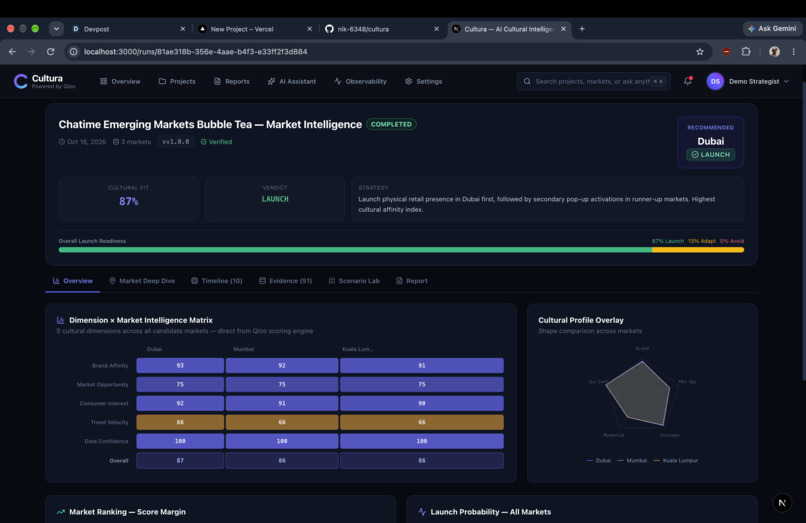This screenshot has height=523, width=806.
Task: Click site info icon in address bar
Action: [74, 51]
